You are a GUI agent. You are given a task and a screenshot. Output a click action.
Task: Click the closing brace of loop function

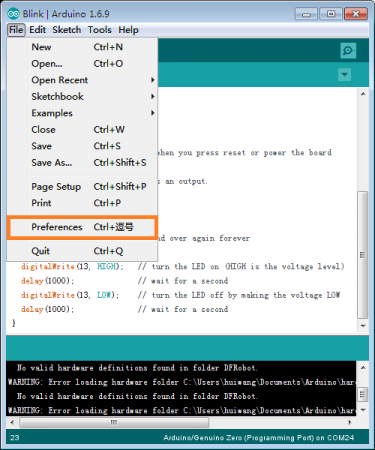pyautogui.click(x=14, y=323)
